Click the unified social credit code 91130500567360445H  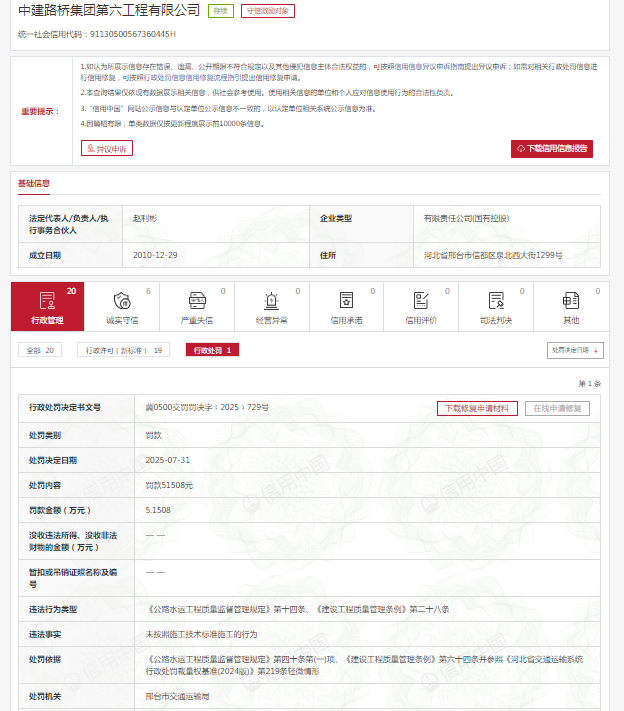133,34
